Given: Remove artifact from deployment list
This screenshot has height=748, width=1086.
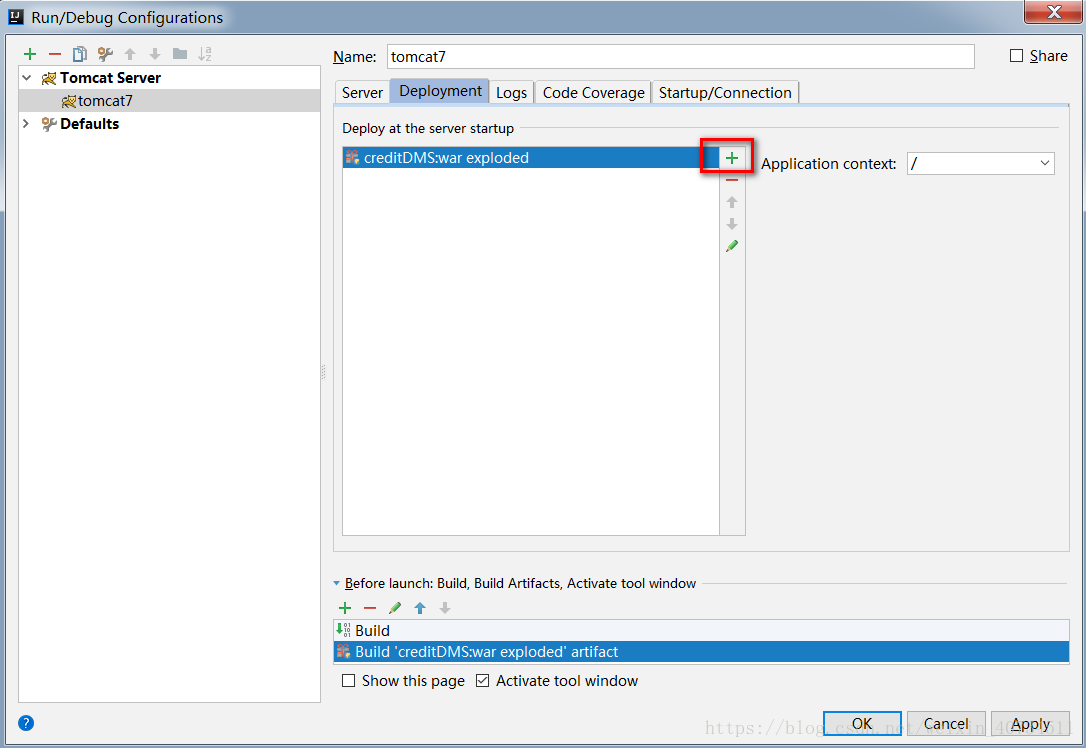Looking at the screenshot, I should [732, 180].
